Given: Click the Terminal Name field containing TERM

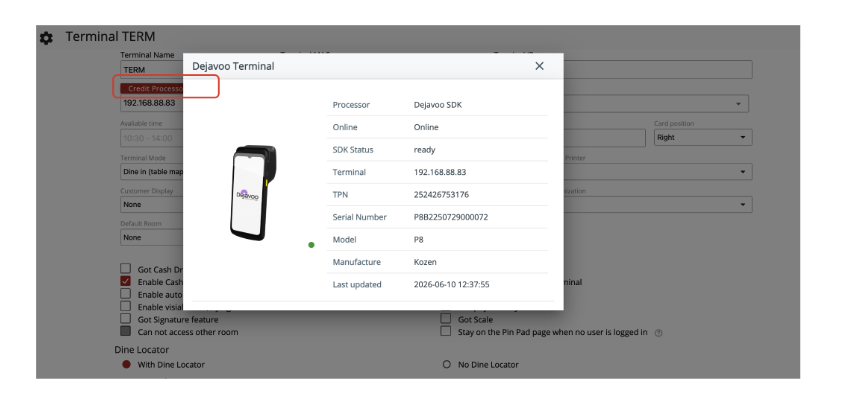Looking at the screenshot, I should [x=152, y=70].
